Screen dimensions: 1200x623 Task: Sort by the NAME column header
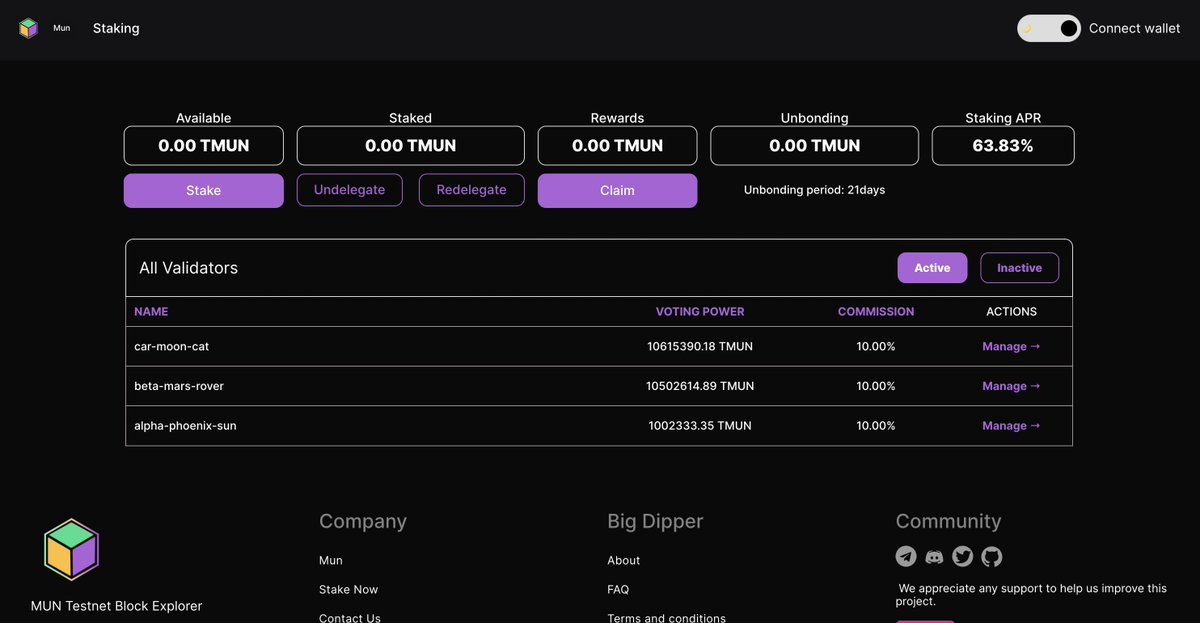[151, 312]
